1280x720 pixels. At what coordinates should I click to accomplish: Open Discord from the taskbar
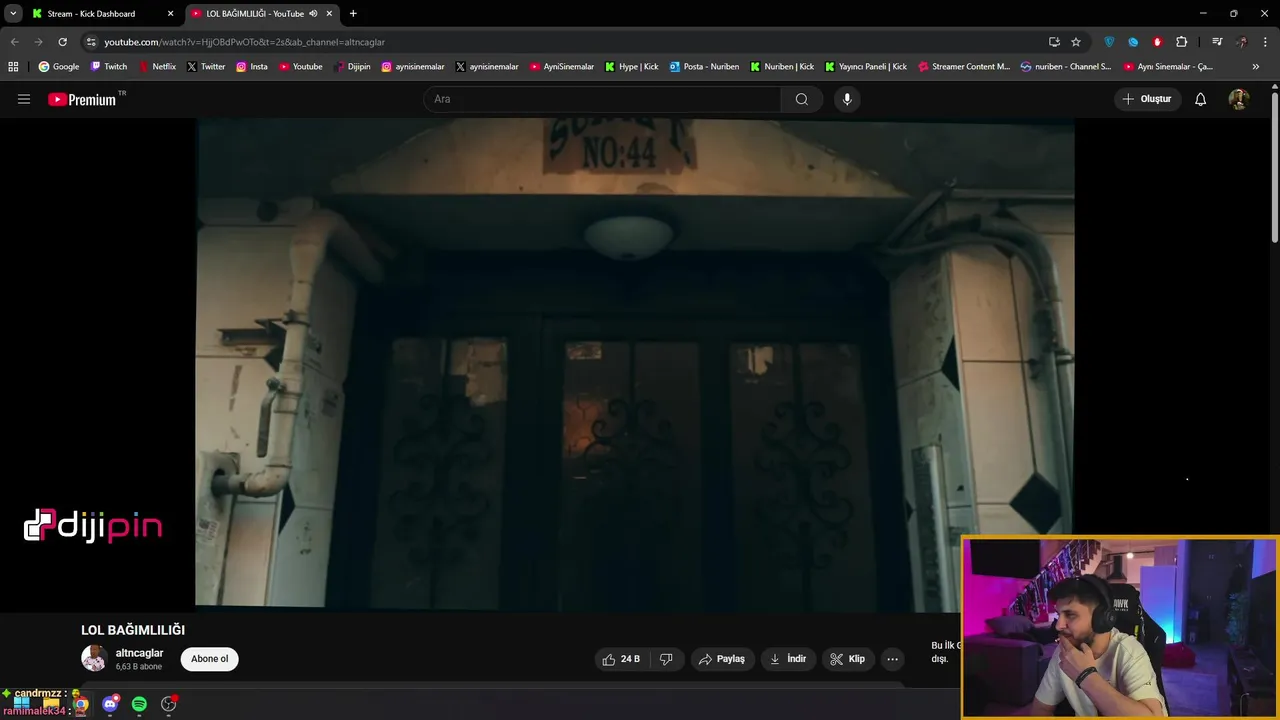pyautogui.click(x=110, y=704)
